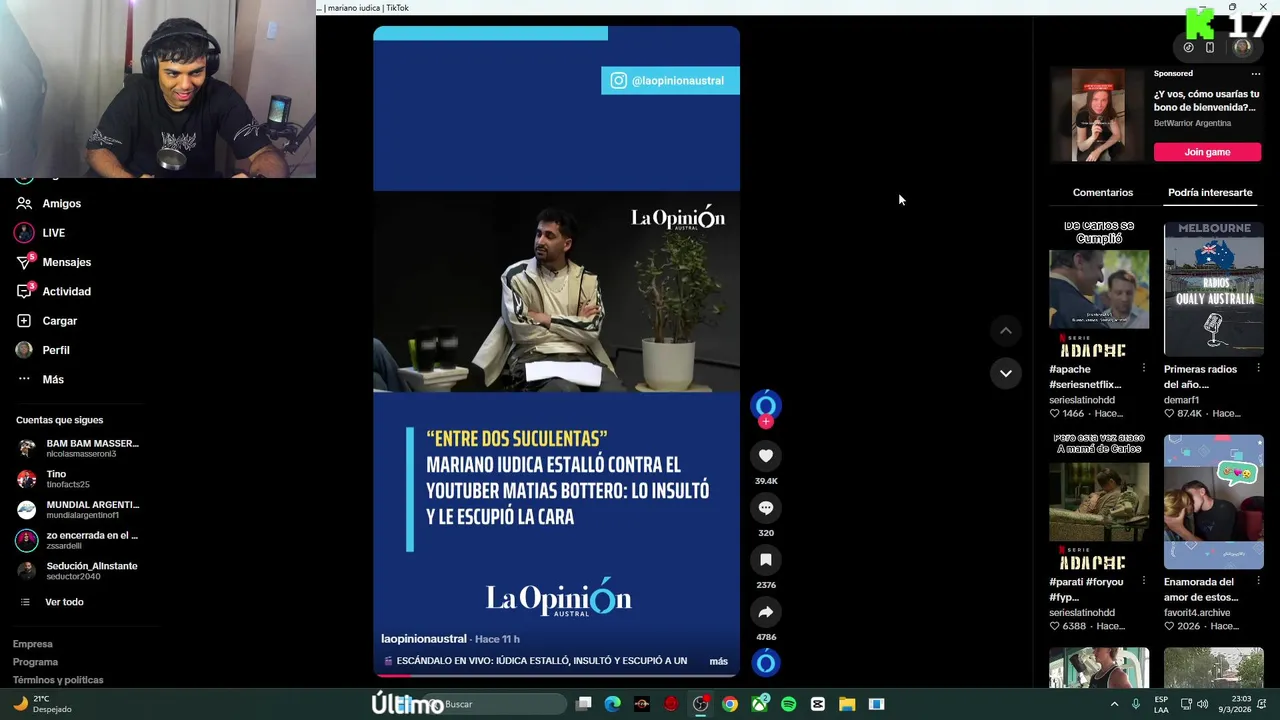The image size is (1280, 720).
Task: Open the Amigos sidebar item
Action: point(49,203)
